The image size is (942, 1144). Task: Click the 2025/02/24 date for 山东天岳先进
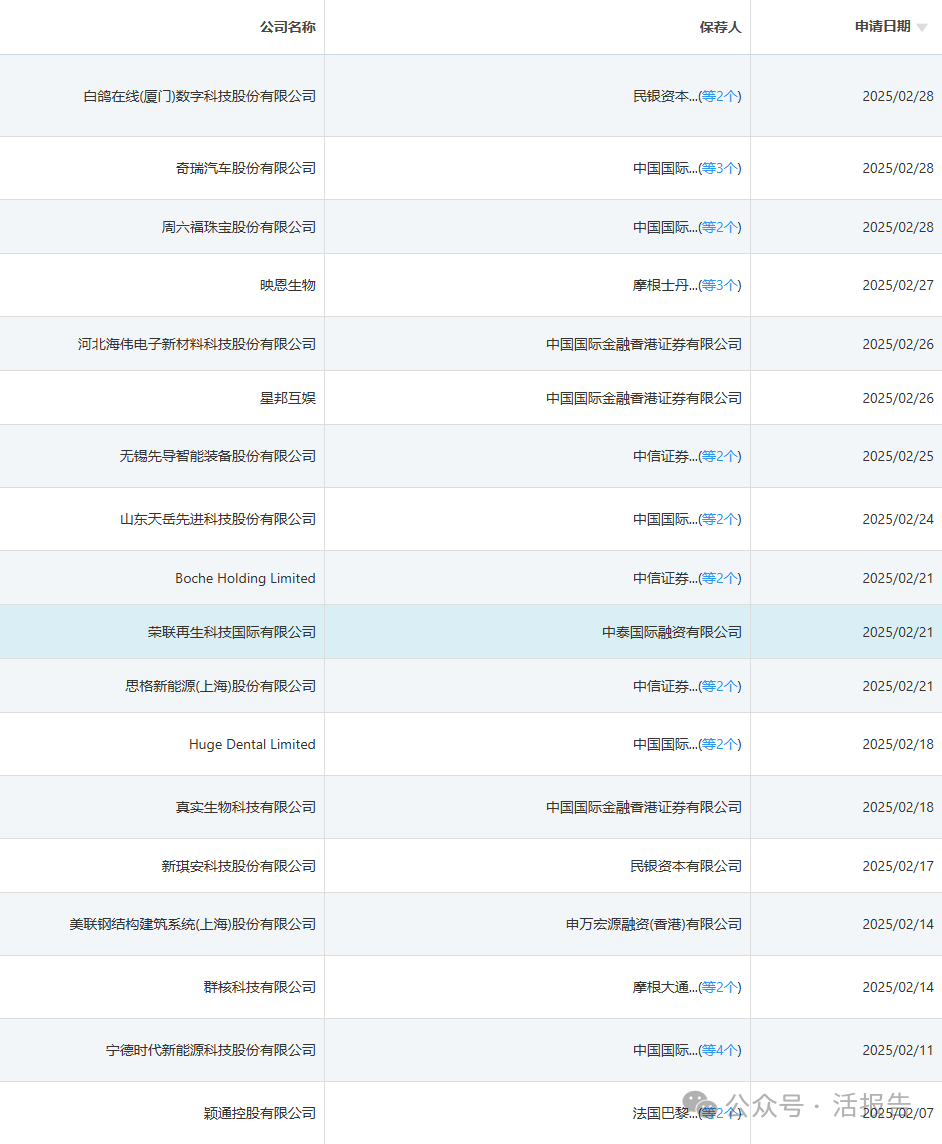click(898, 519)
